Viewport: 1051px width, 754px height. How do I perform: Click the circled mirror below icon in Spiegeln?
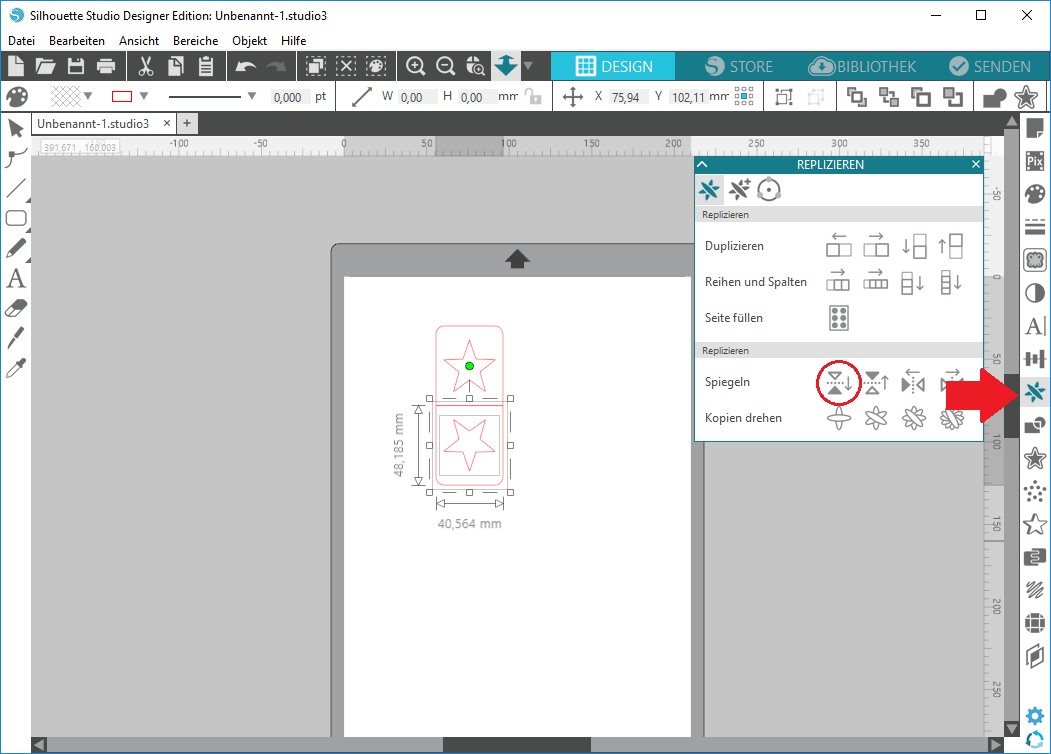[x=838, y=382]
